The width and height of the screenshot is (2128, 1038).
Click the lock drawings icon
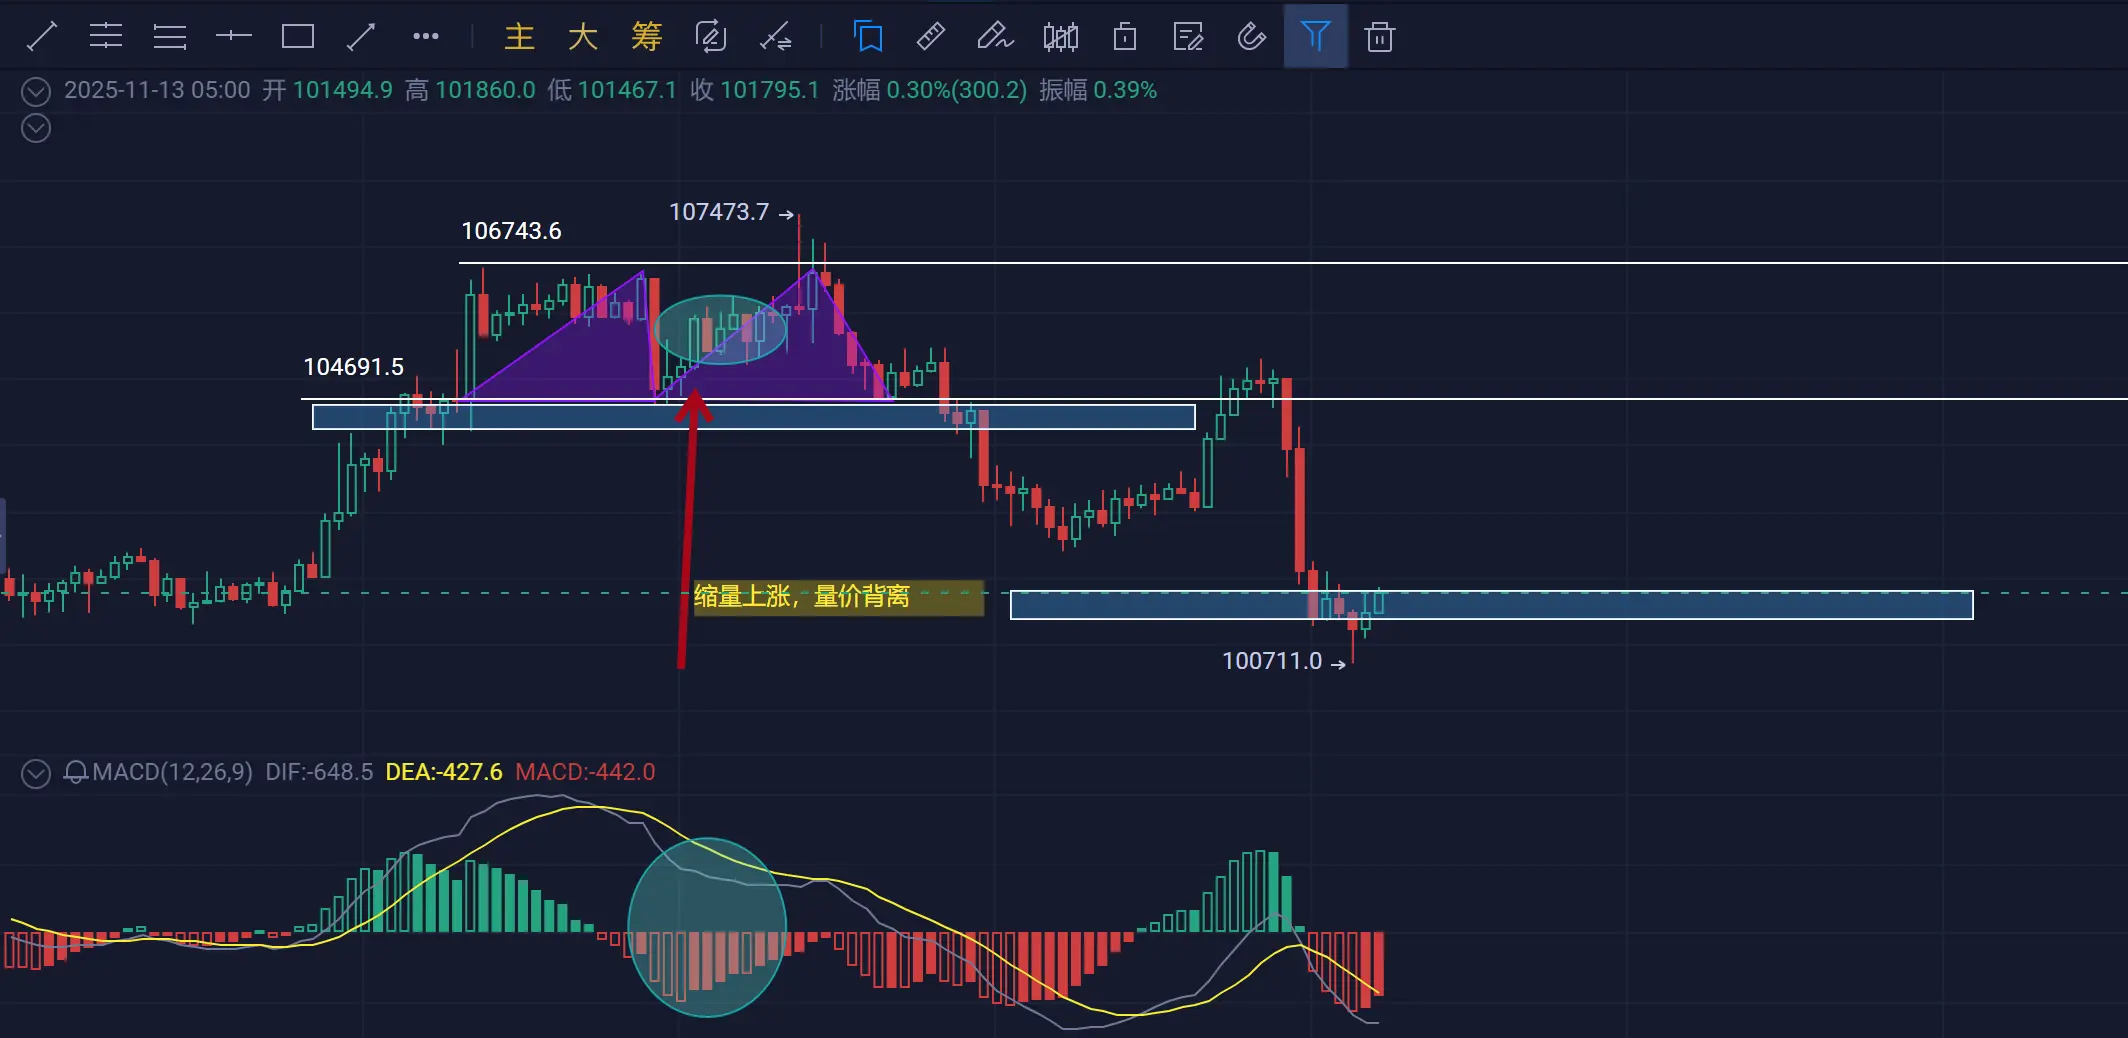pos(1125,37)
